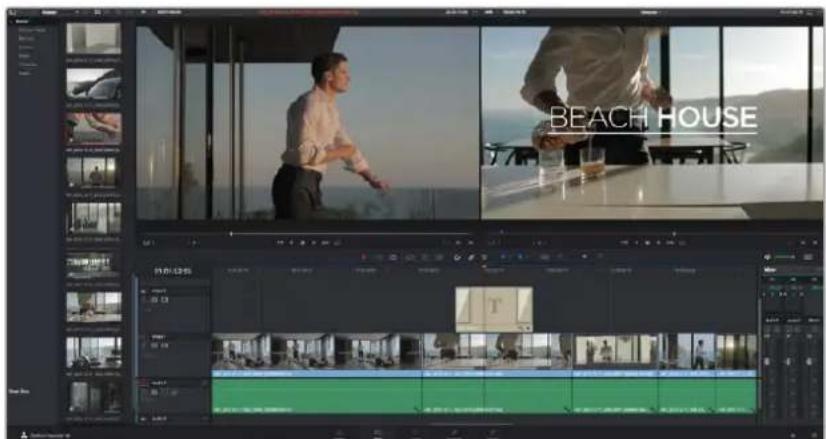
Task: Open the Deliver page tab
Action: coord(493,434)
